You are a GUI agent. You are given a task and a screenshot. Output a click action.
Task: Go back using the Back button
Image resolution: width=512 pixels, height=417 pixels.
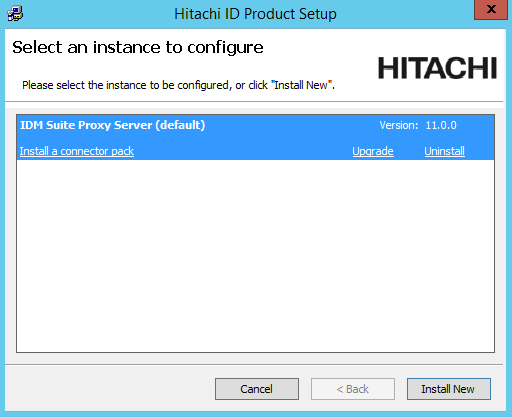tap(353, 389)
